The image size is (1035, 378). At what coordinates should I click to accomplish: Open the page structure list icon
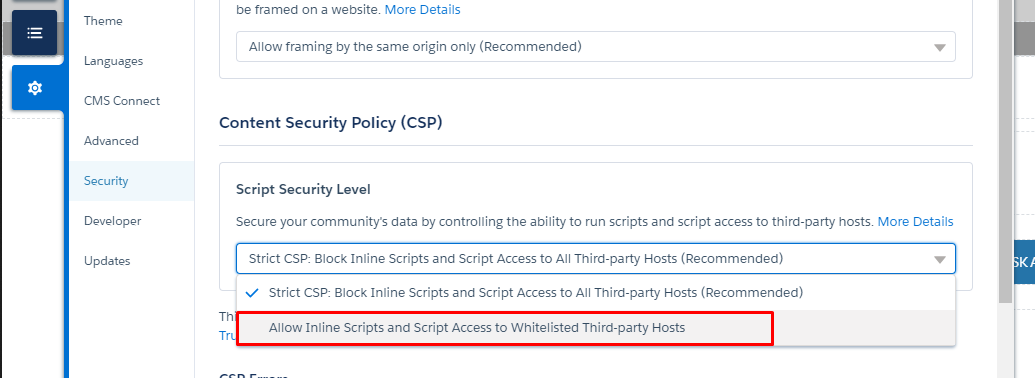[x=34, y=32]
